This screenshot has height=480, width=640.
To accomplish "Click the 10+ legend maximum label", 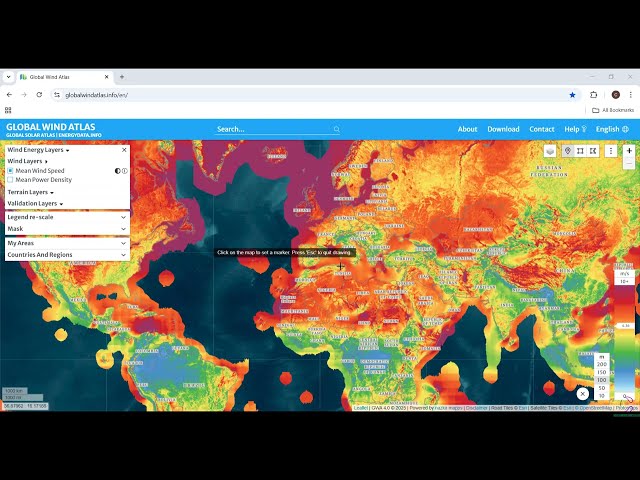I will point(624,282).
